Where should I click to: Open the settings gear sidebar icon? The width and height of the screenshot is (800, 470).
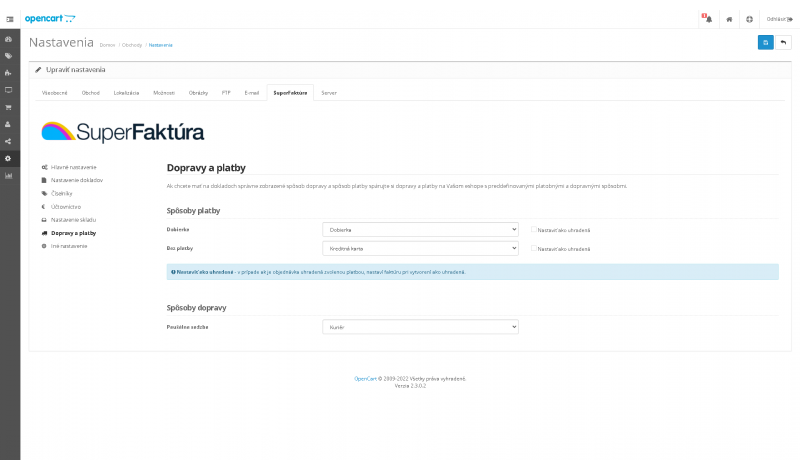9,158
